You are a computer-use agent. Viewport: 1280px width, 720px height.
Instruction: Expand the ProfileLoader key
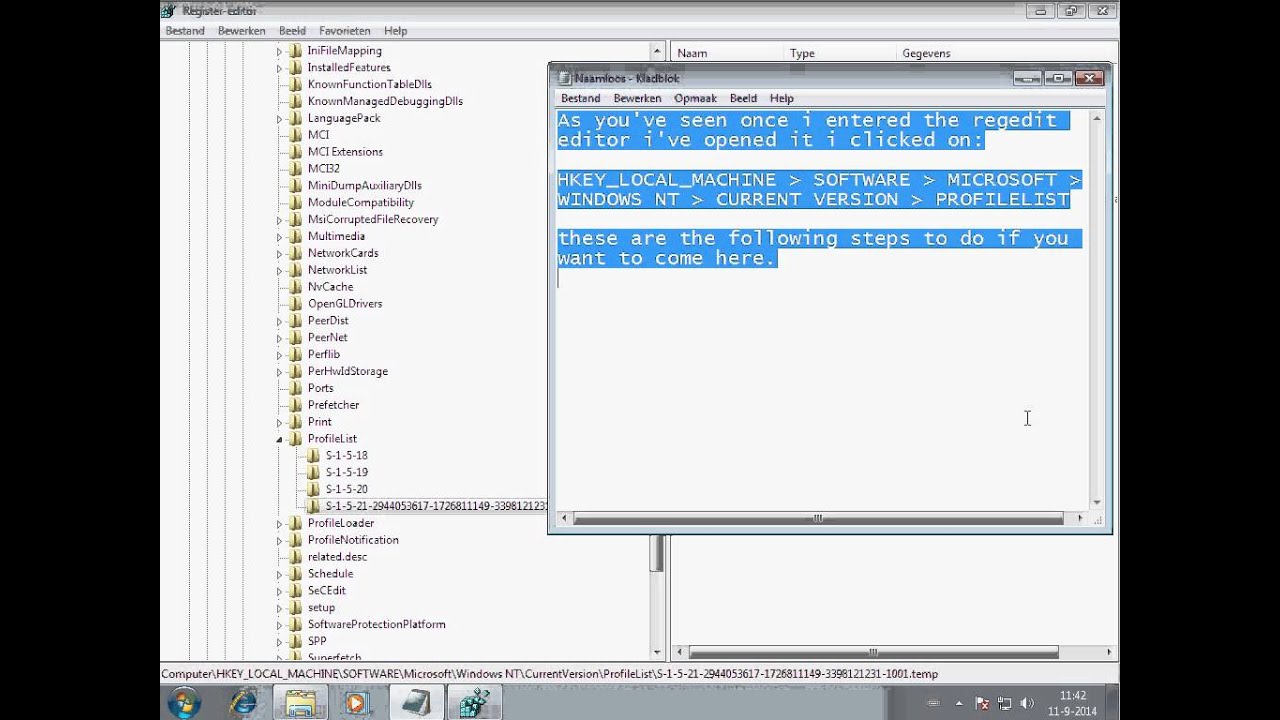pyautogui.click(x=279, y=523)
